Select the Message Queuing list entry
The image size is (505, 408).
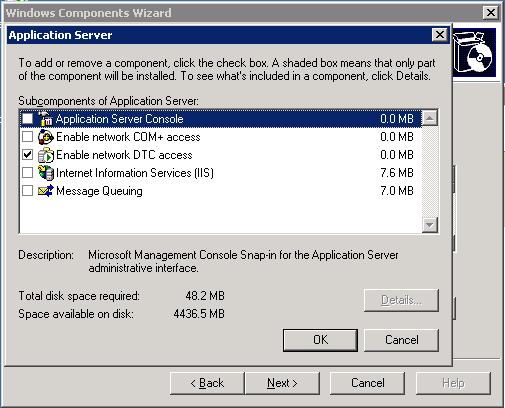220,191
